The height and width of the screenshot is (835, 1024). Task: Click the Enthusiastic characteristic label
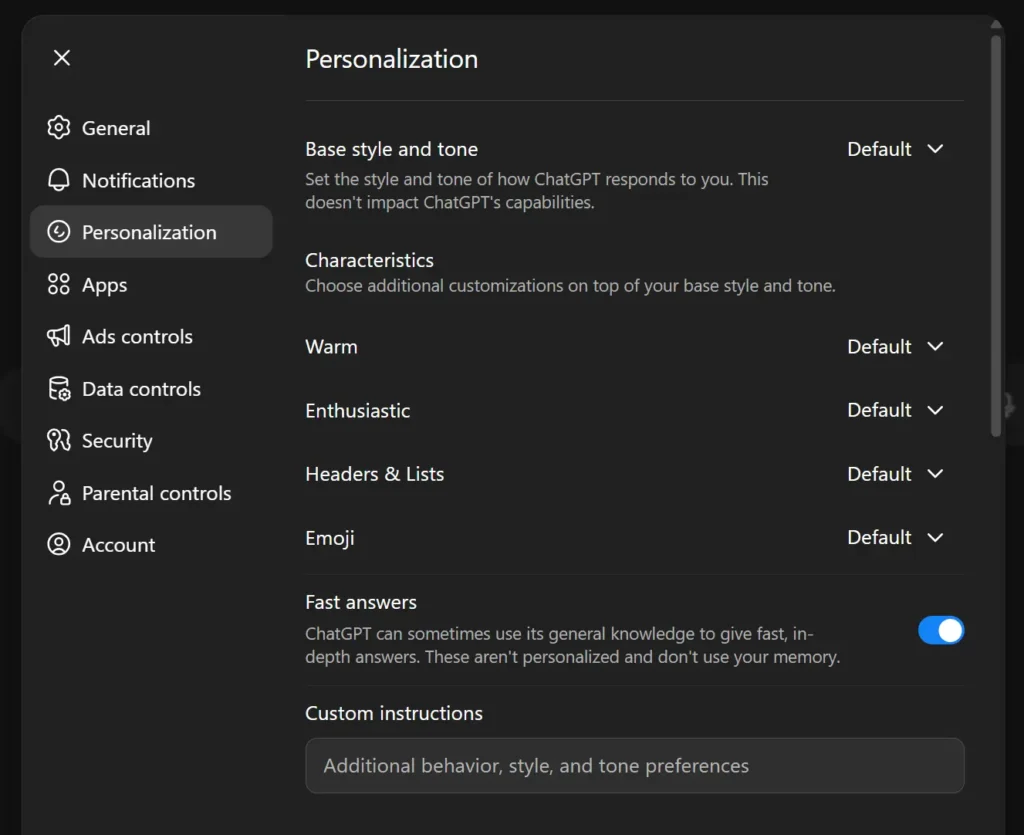pyautogui.click(x=358, y=410)
